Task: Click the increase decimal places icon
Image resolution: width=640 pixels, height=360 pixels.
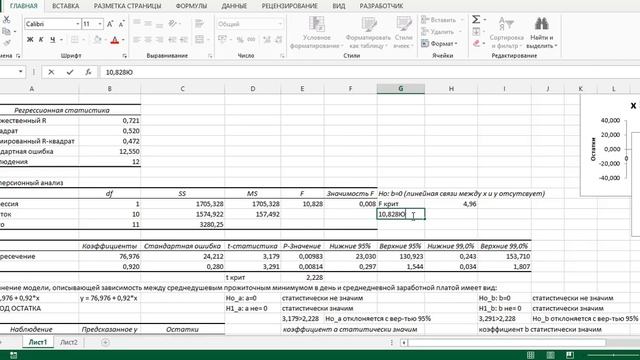Action: [267, 40]
